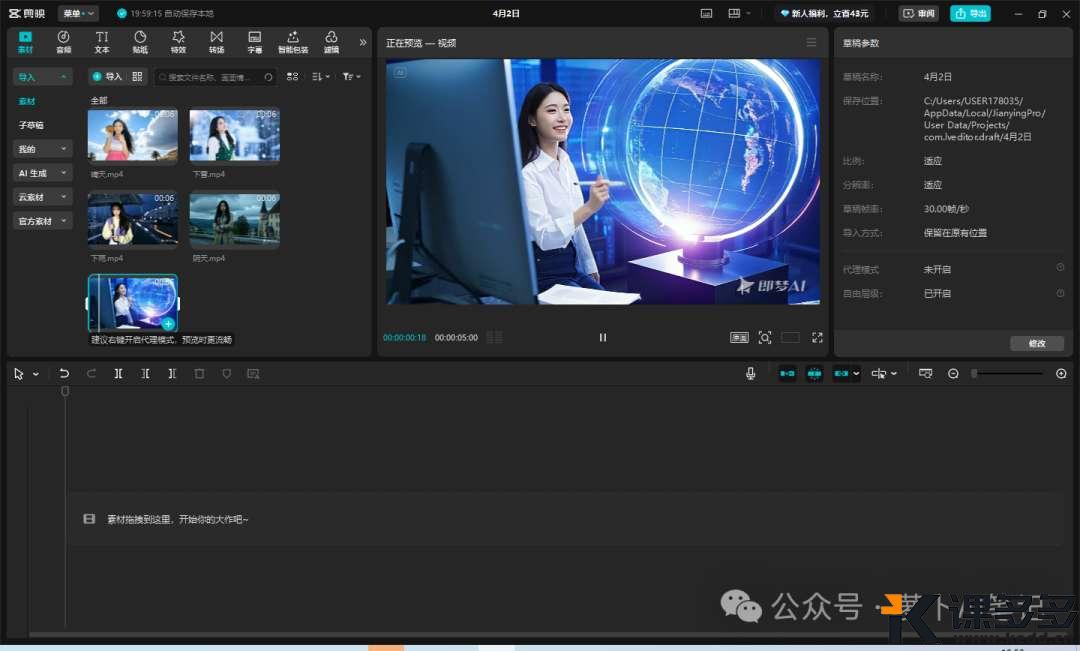The image size is (1080, 651).
Task: Switch to the 转场 (Transitions) tab
Action: (216, 42)
